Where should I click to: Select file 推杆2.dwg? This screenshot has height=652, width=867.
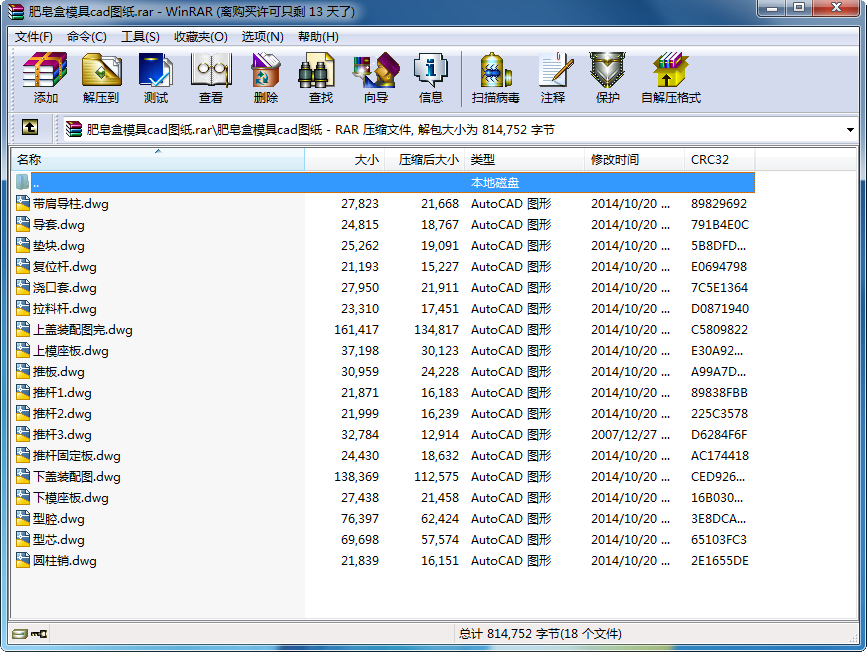62,414
